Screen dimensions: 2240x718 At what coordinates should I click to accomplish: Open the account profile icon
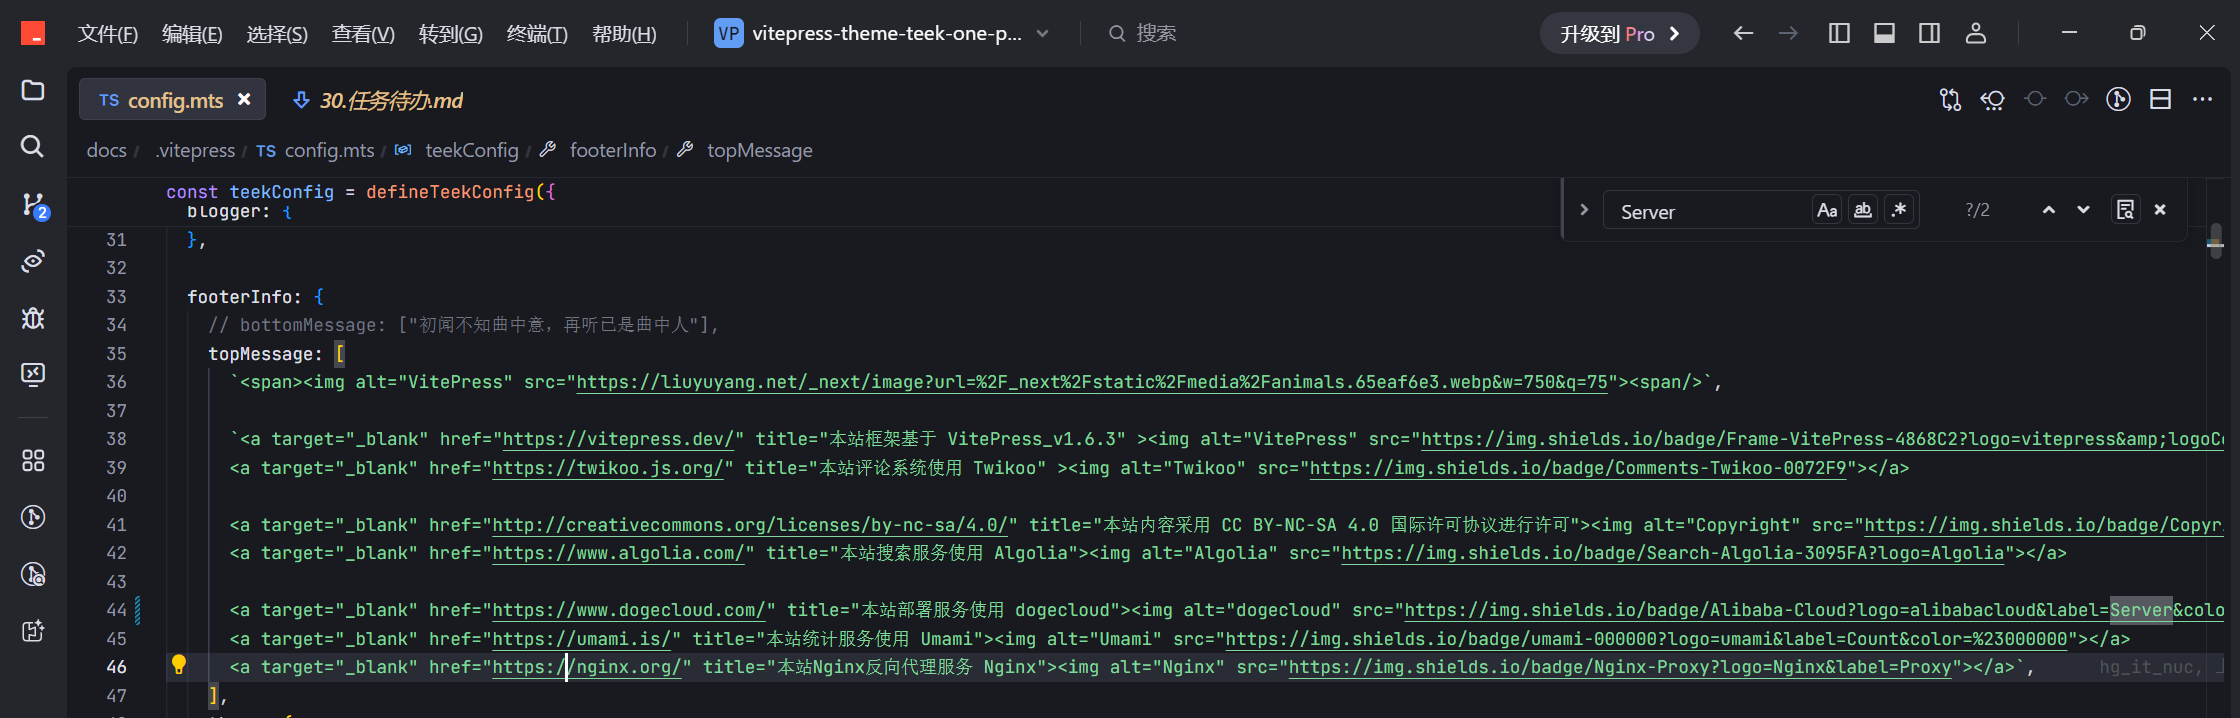click(x=1975, y=33)
